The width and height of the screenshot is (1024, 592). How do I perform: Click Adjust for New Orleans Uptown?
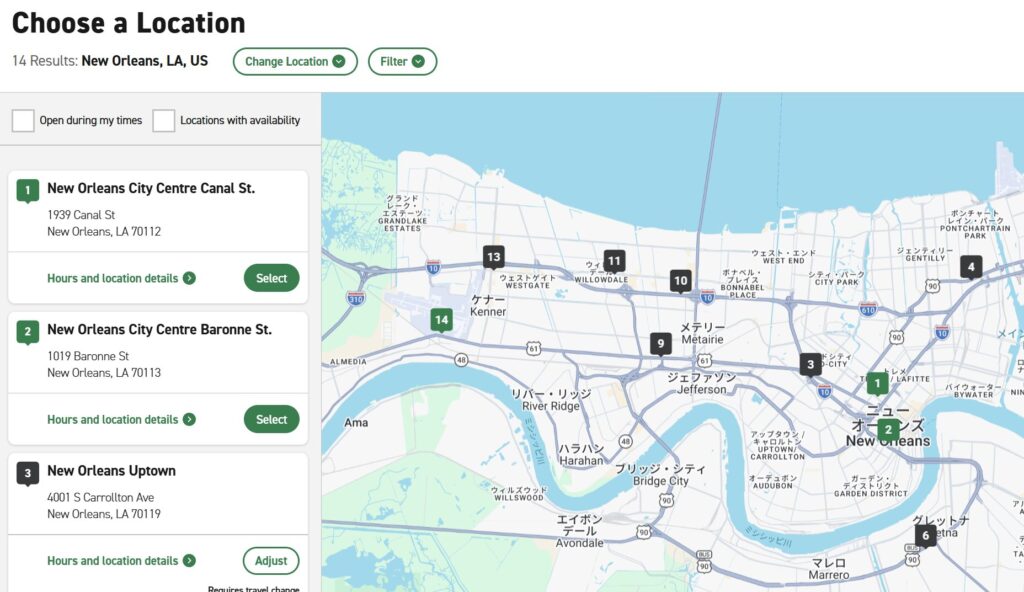click(x=271, y=560)
